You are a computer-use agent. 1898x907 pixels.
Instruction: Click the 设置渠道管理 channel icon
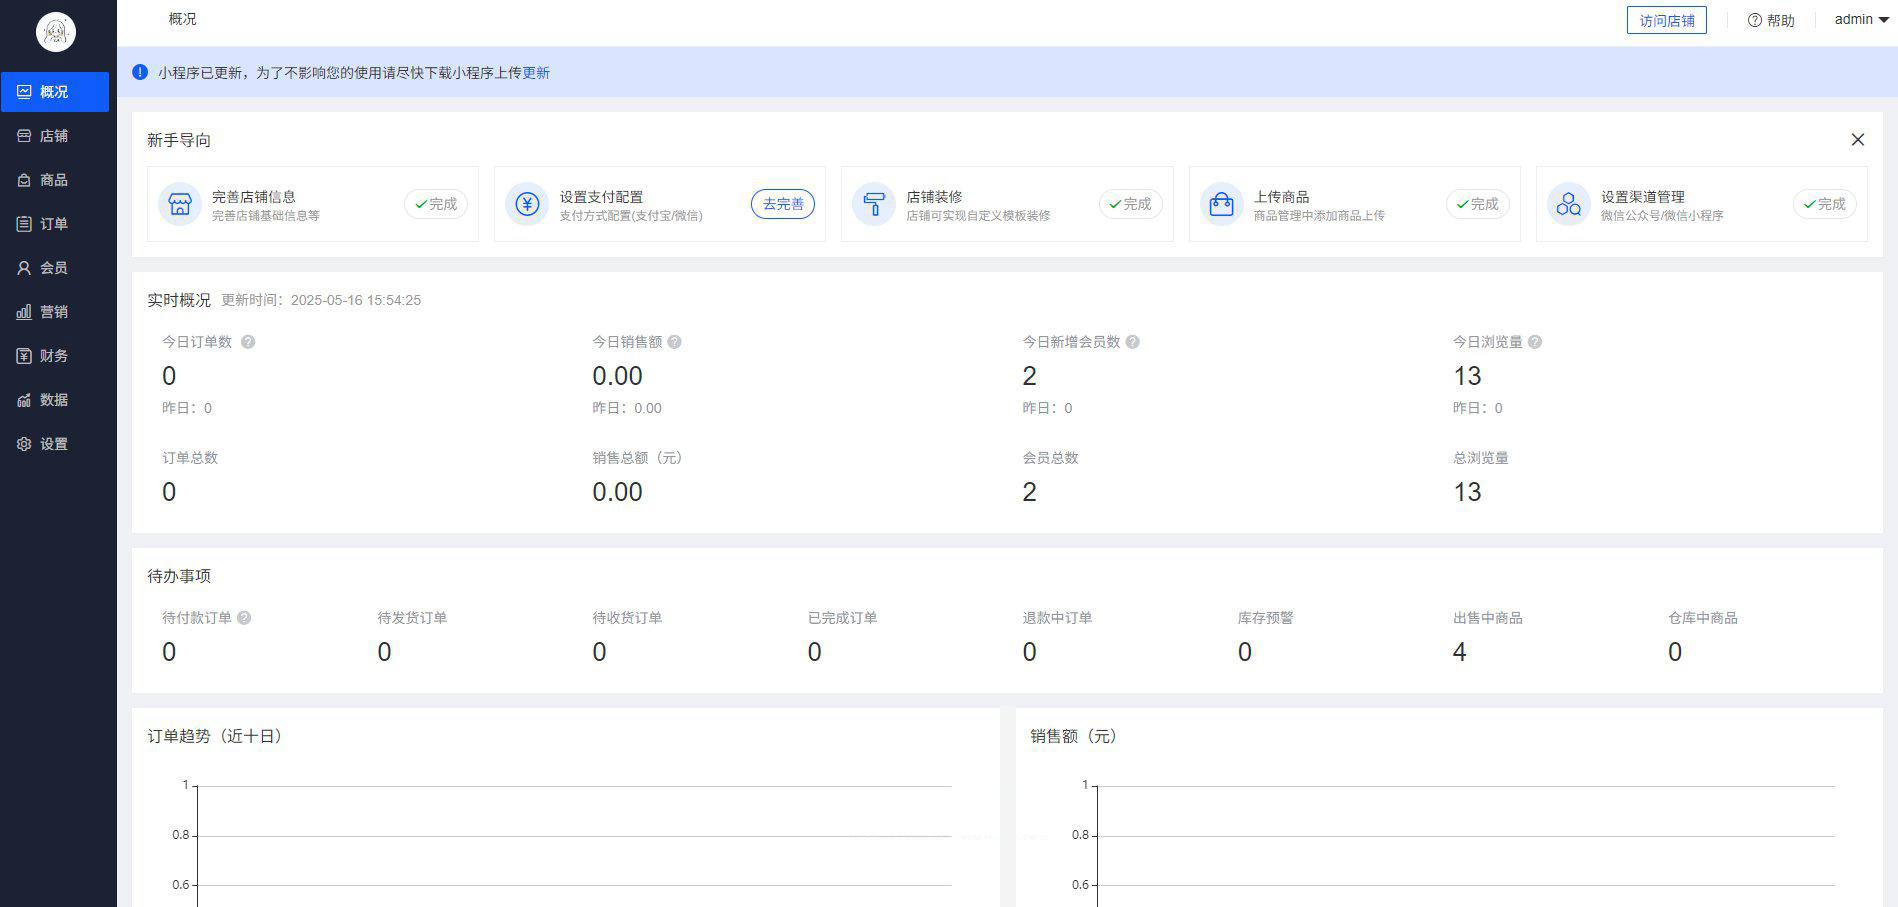click(x=1568, y=204)
